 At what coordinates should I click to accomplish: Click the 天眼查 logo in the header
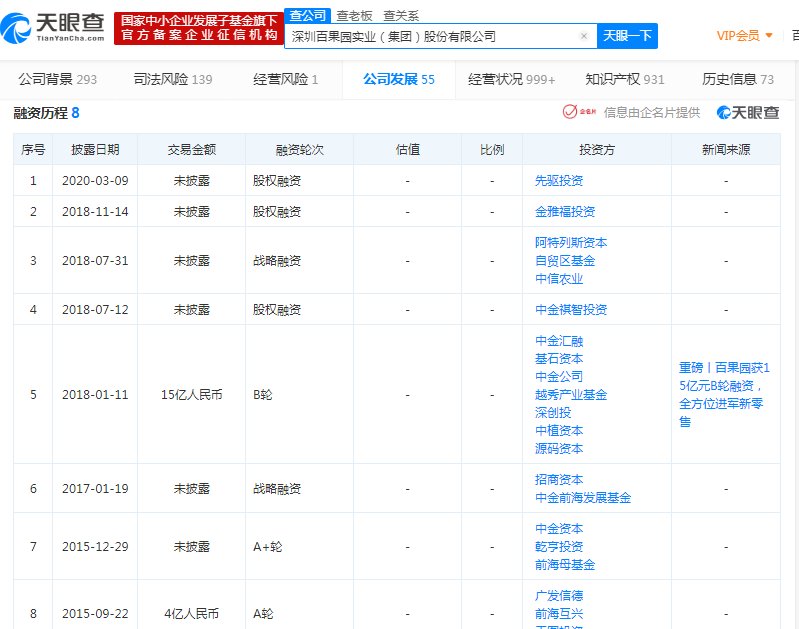point(52,28)
